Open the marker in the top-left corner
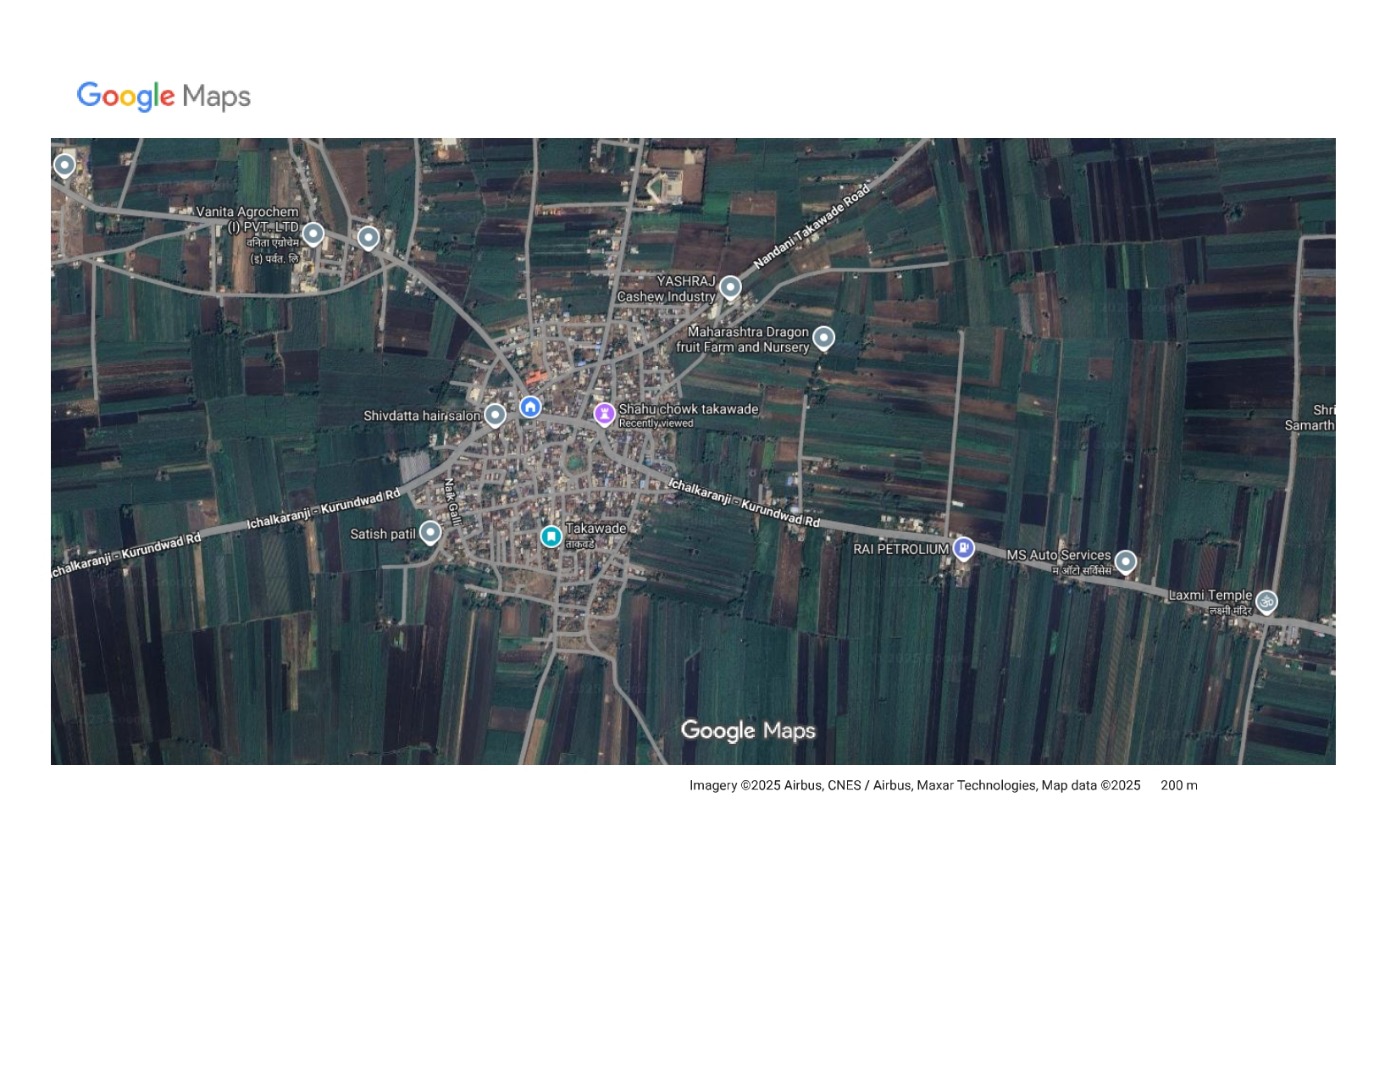The image size is (1397, 1080). click(x=64, y=163)
